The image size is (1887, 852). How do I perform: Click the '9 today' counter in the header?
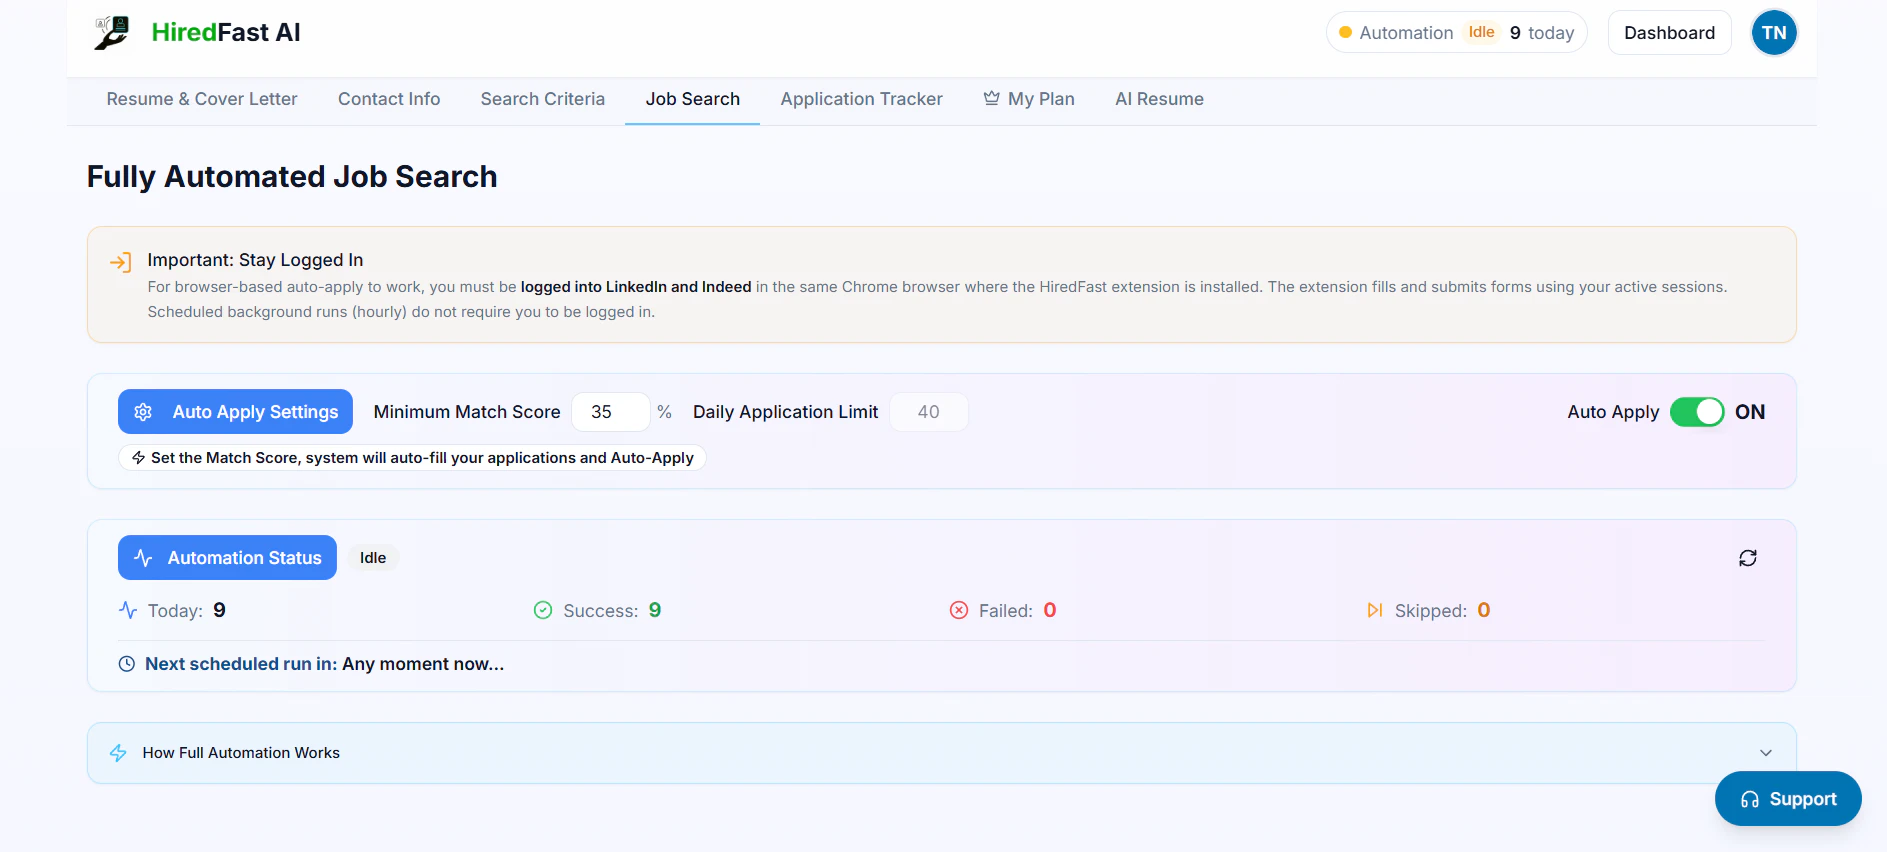click(x=1542, y=33)
